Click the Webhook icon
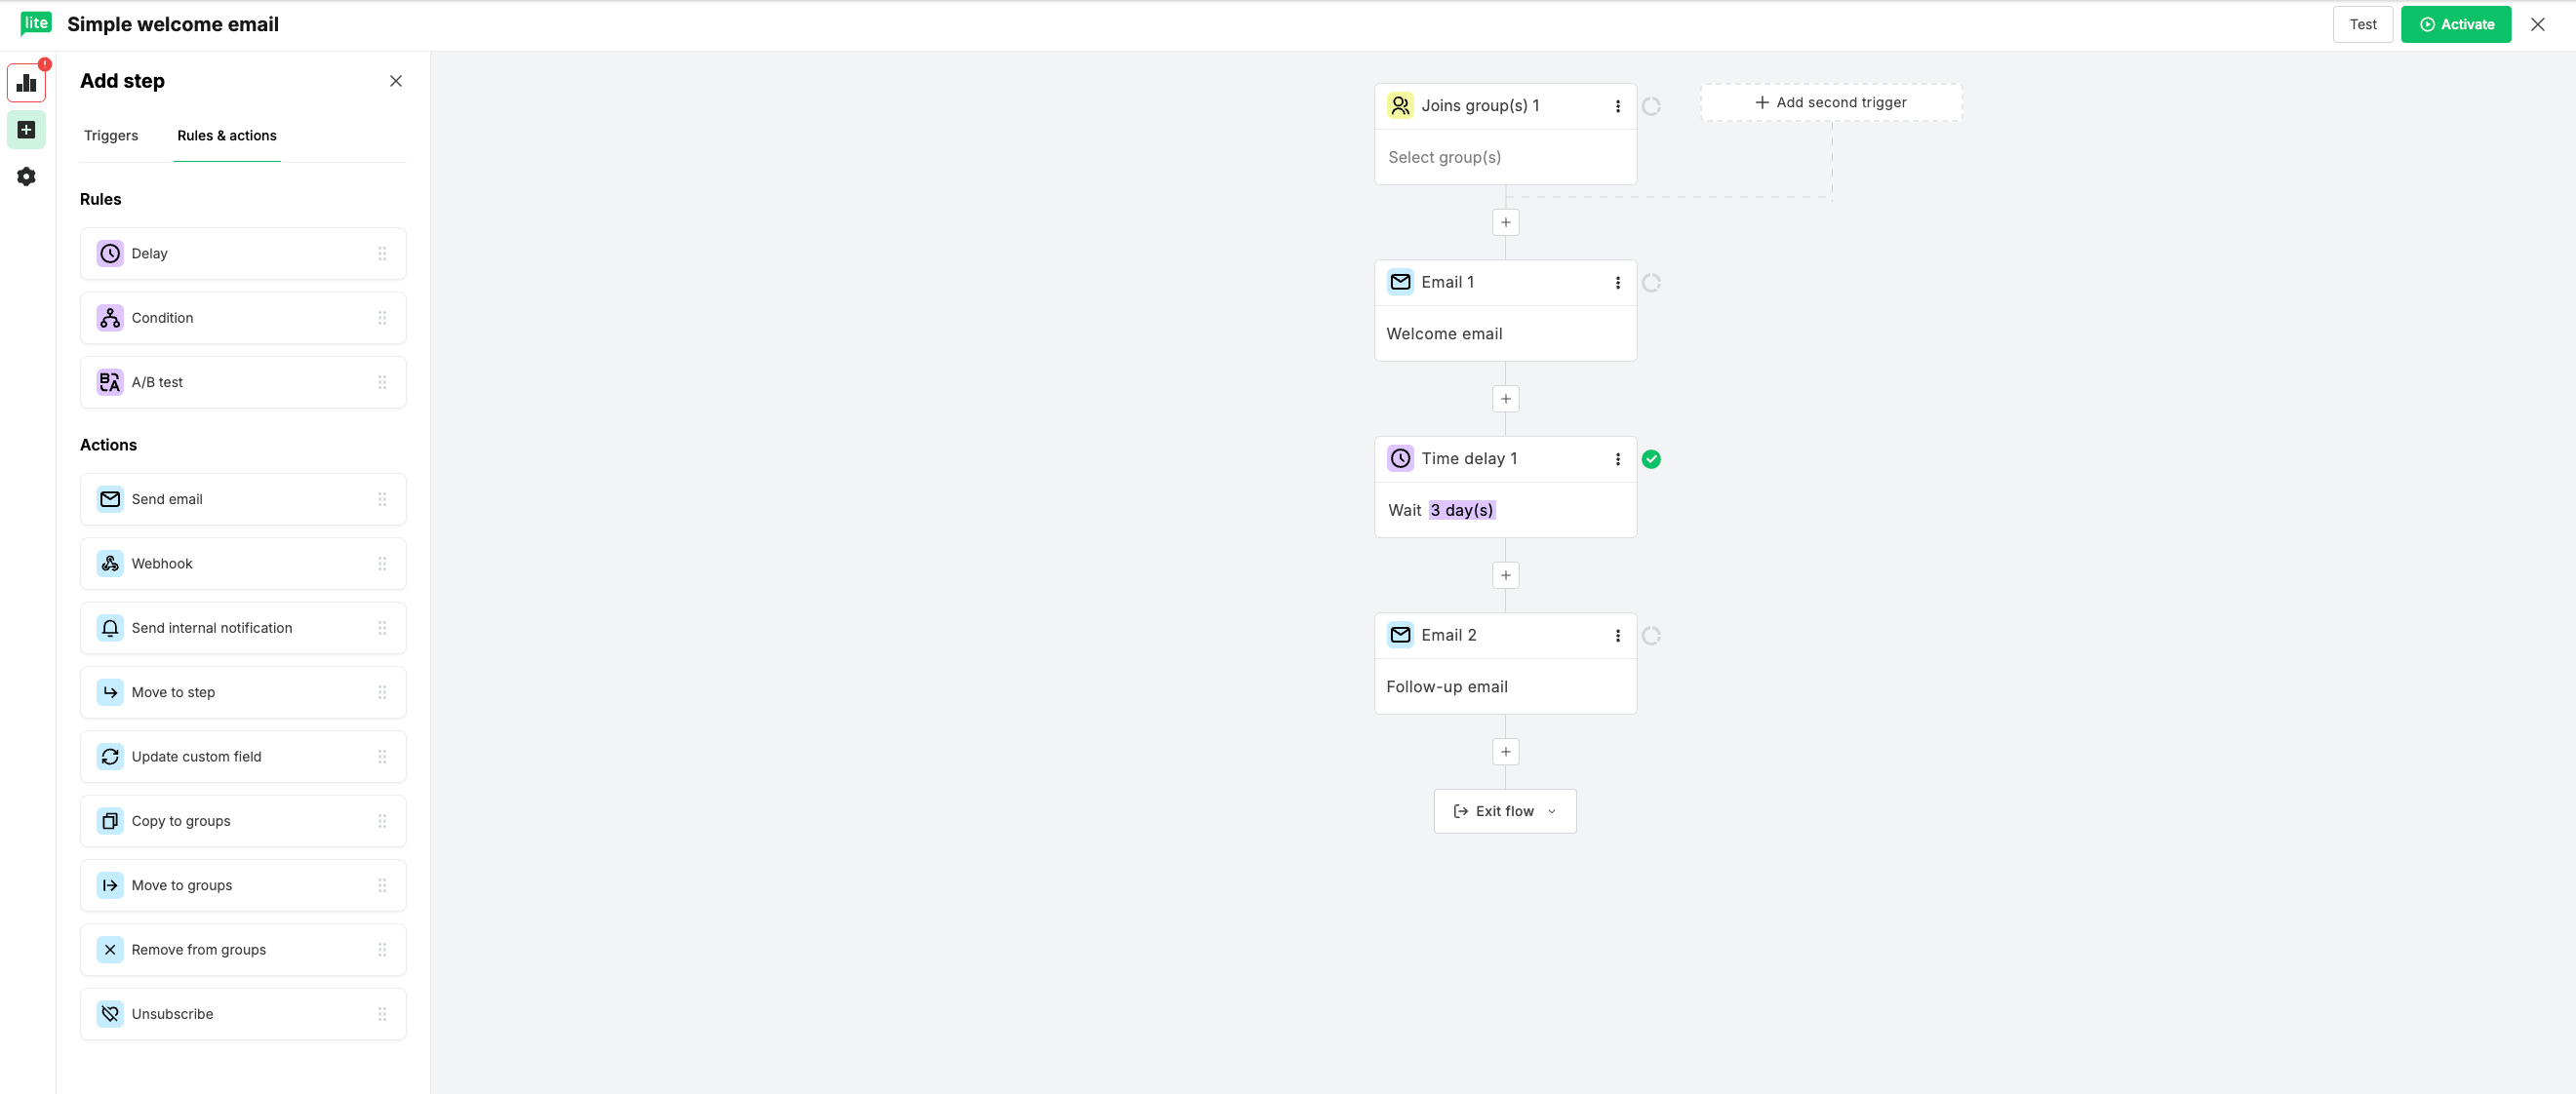This screenshot has width=2576, height=1094. click(x=110, y=564)
